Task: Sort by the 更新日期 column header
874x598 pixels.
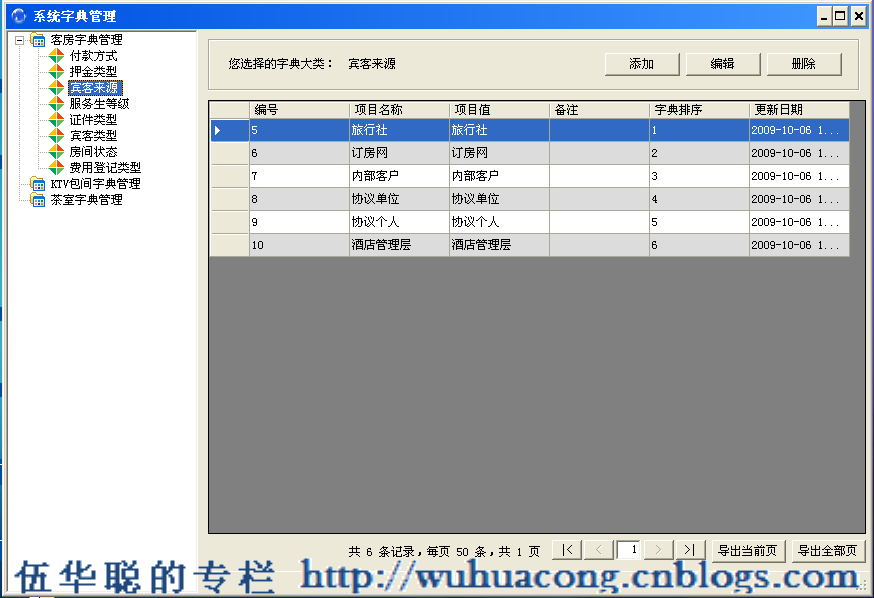Action: coord(800,110)
